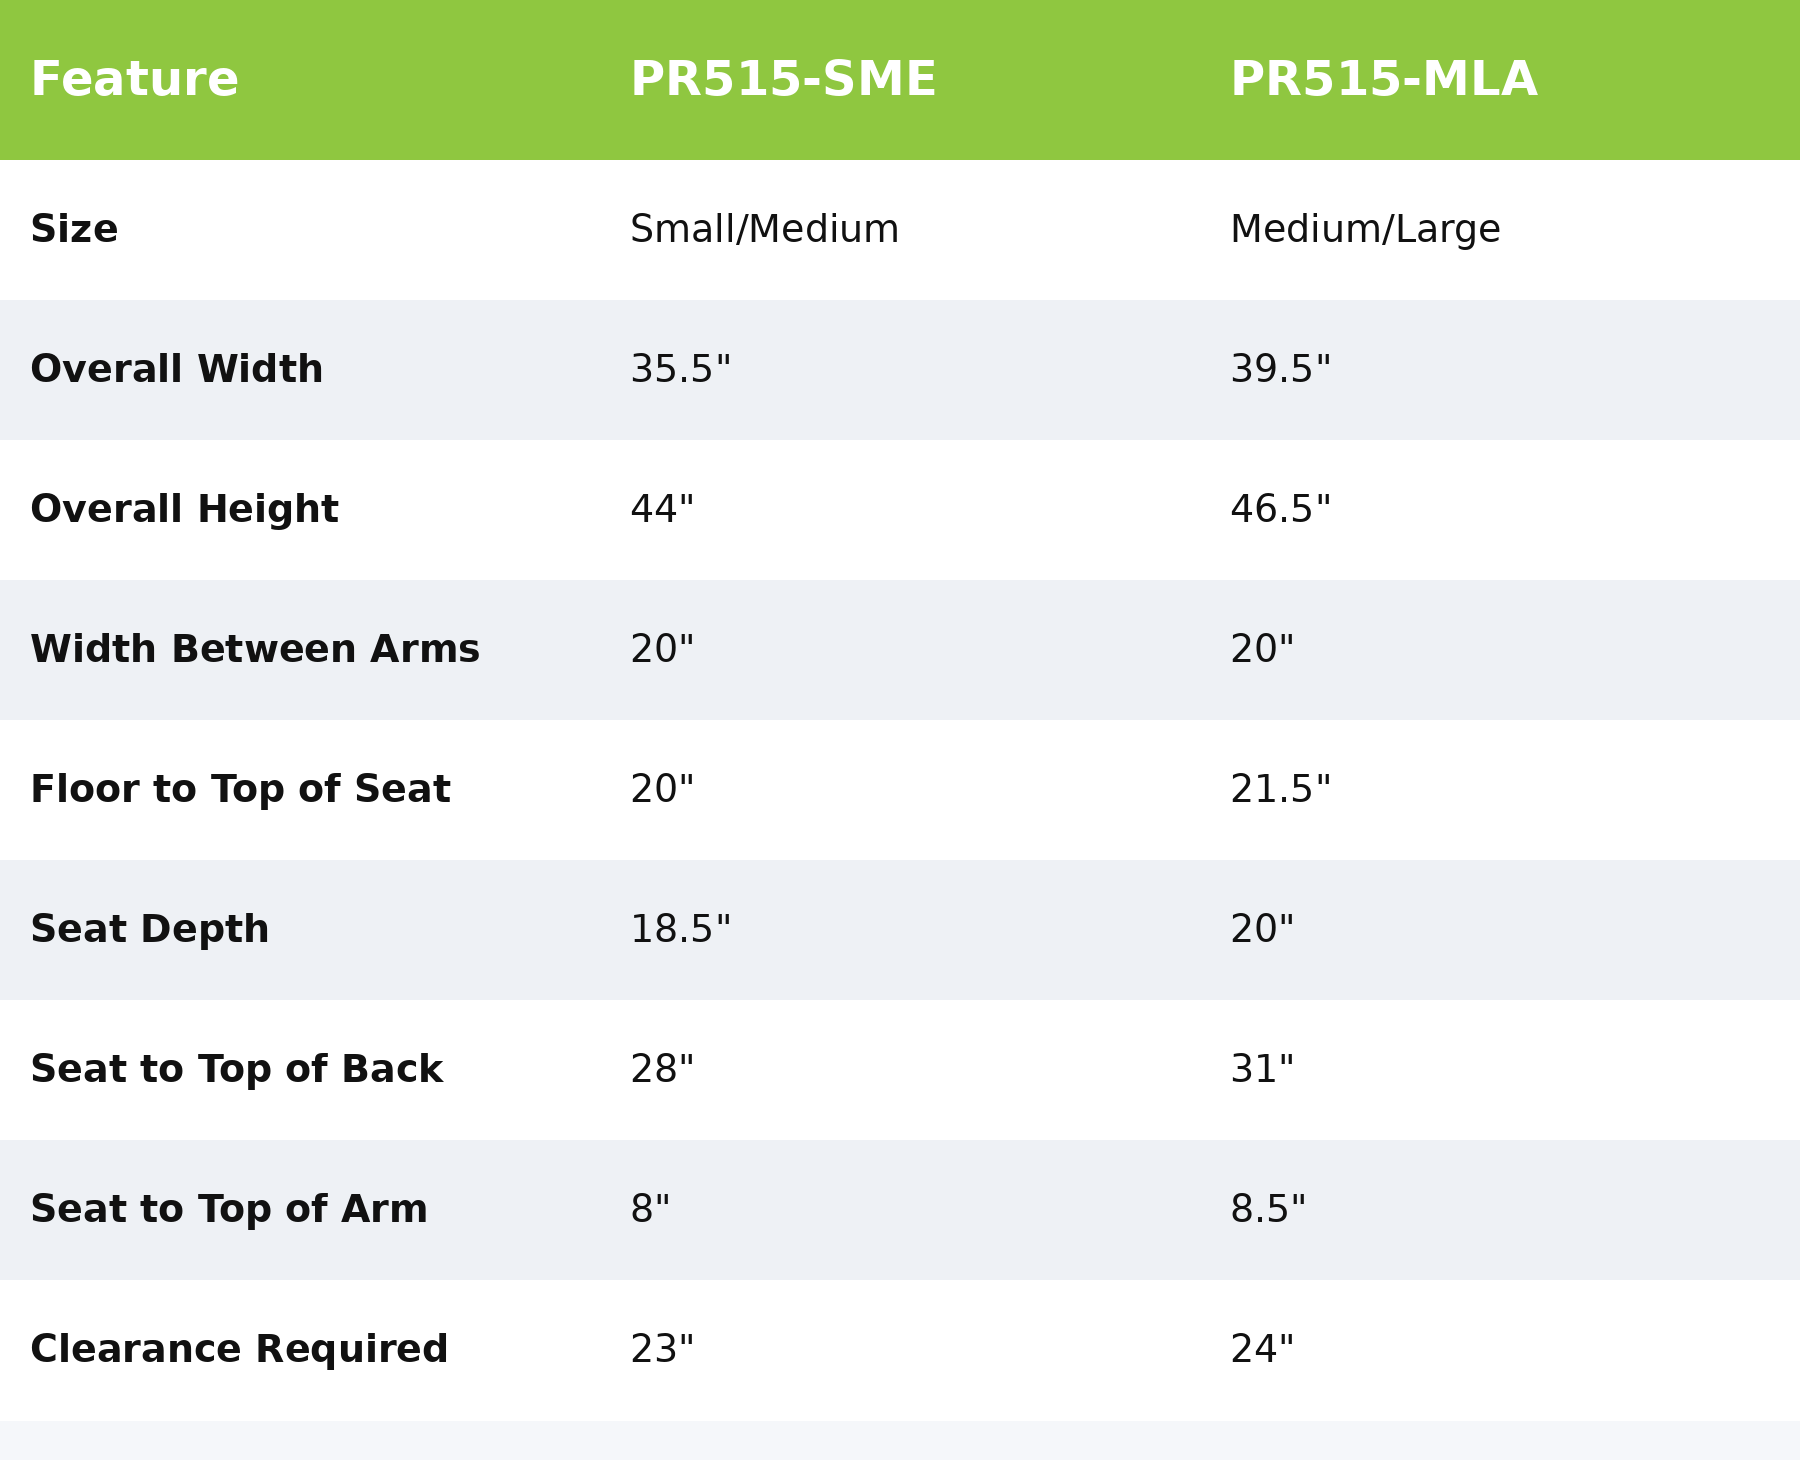Click the 31" back height value

(1261, 1070)
